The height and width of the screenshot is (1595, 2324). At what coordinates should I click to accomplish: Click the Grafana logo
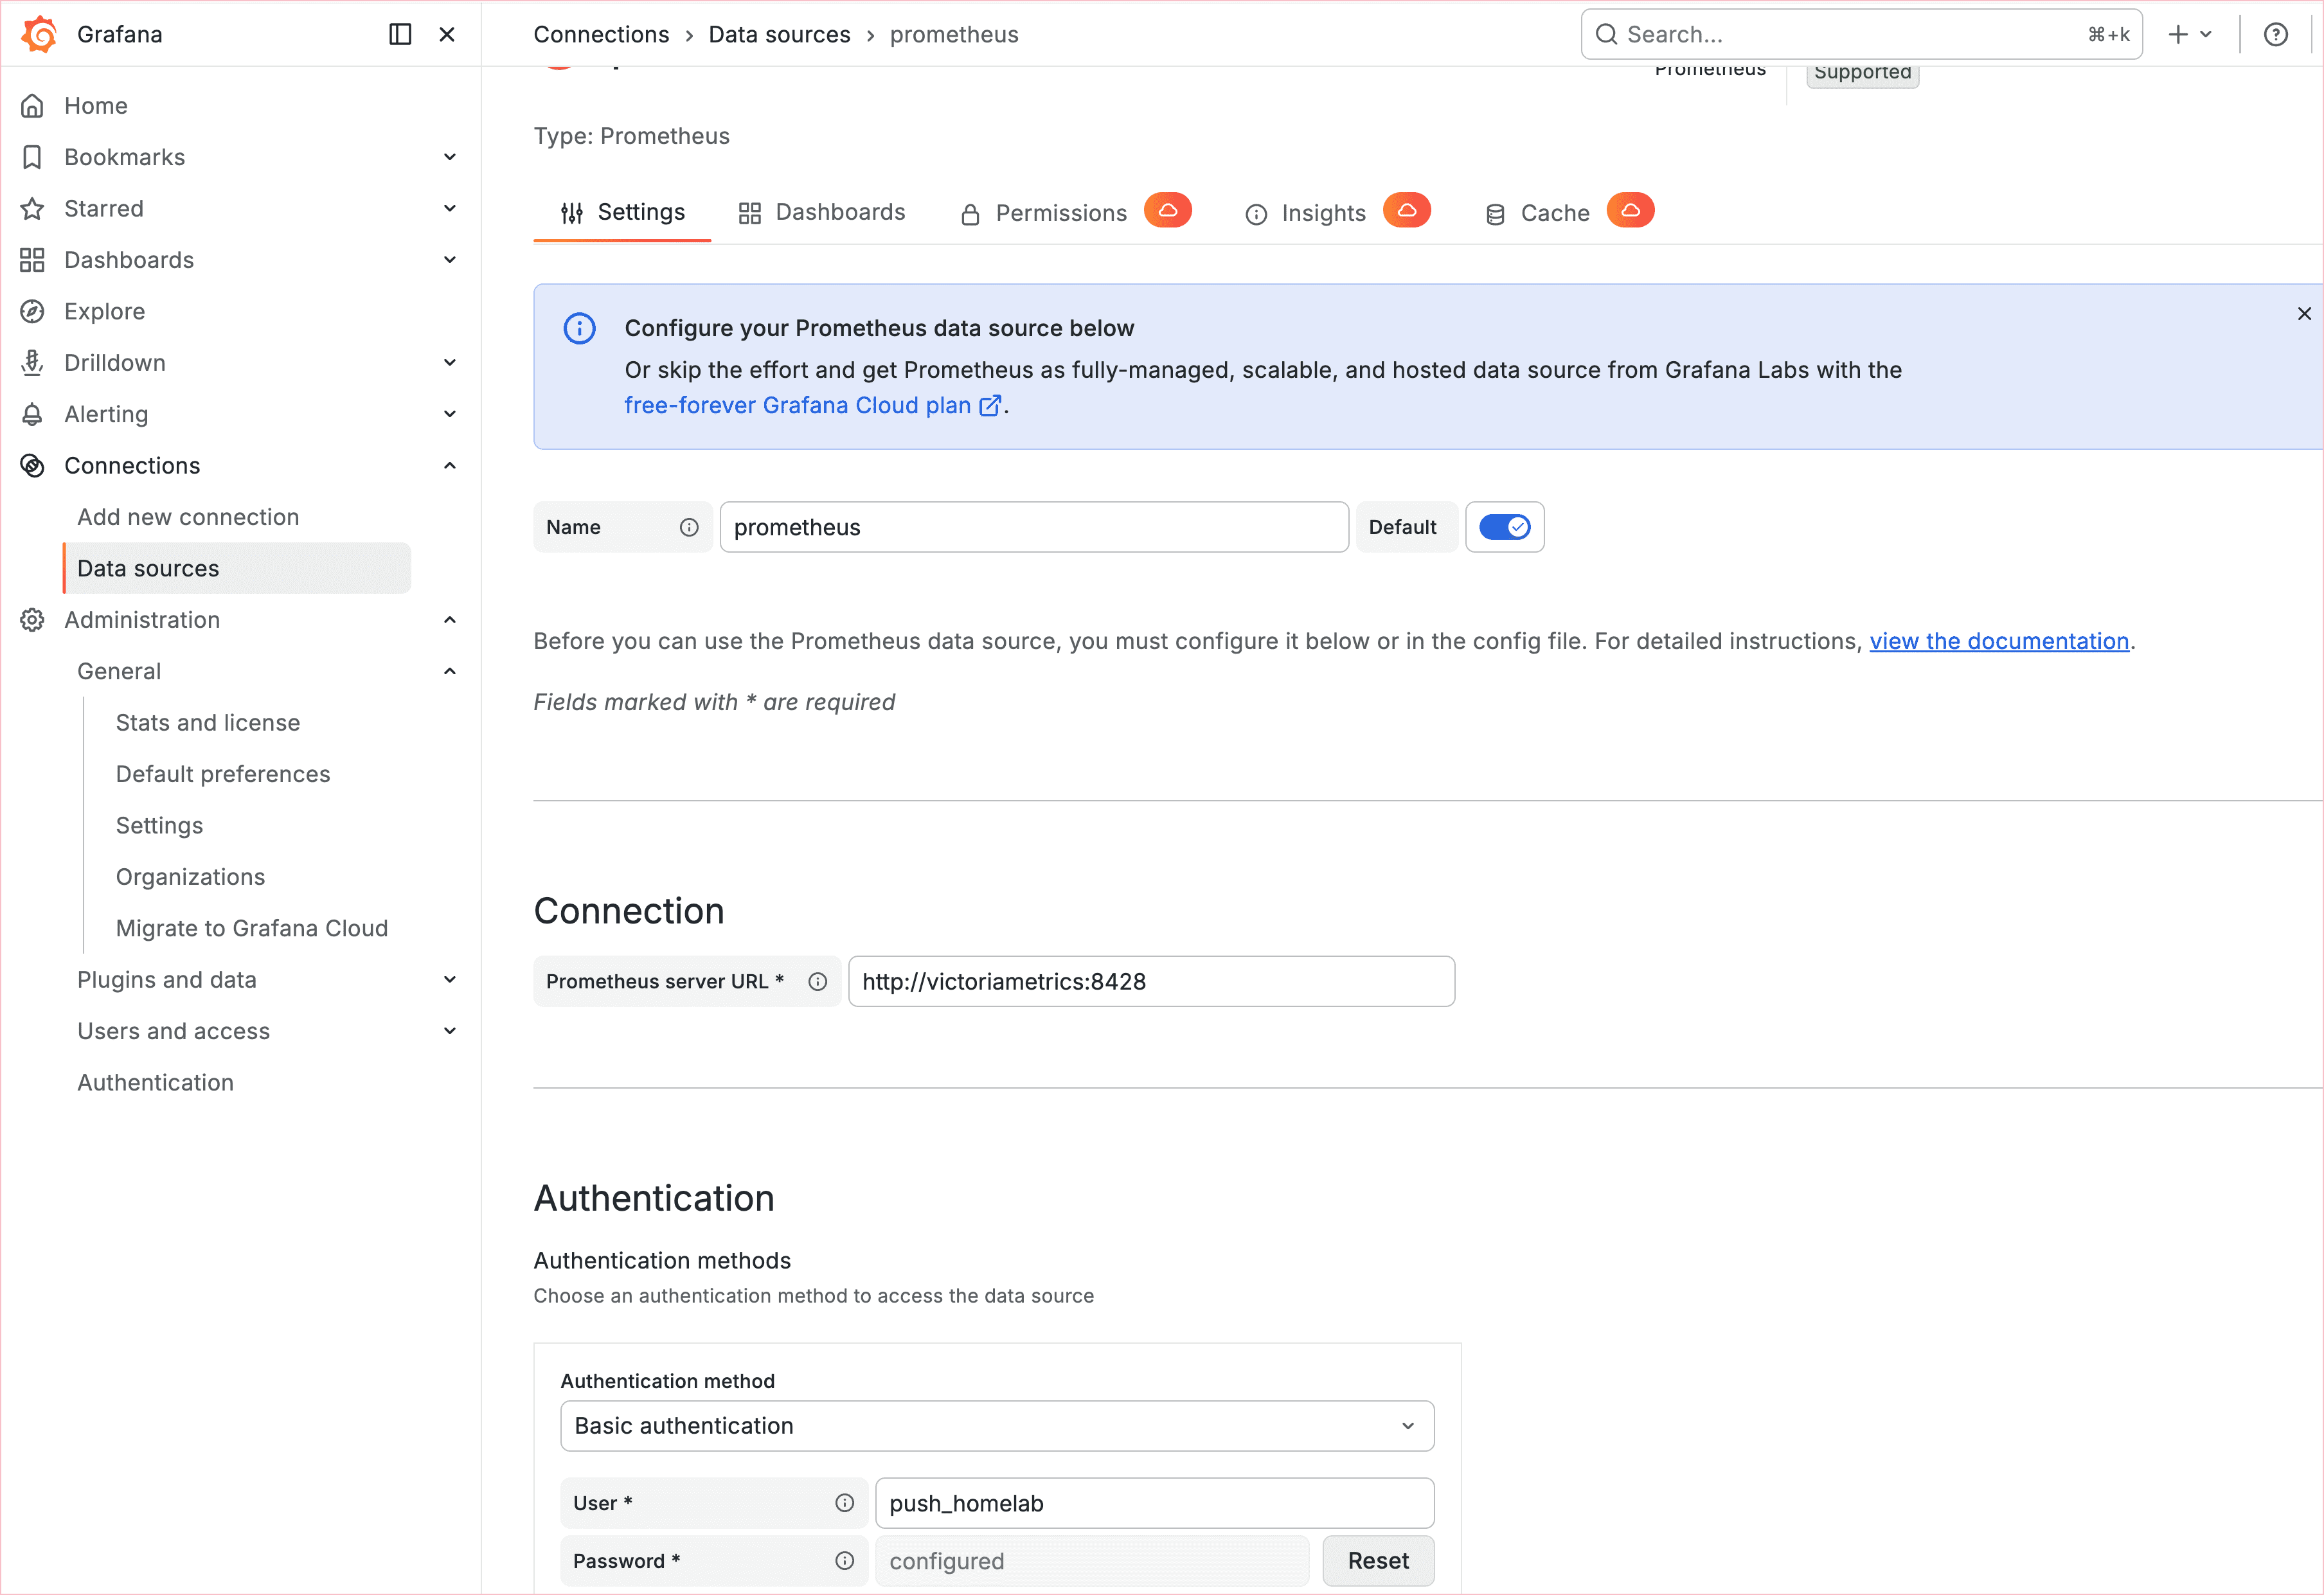pos(39,33)
